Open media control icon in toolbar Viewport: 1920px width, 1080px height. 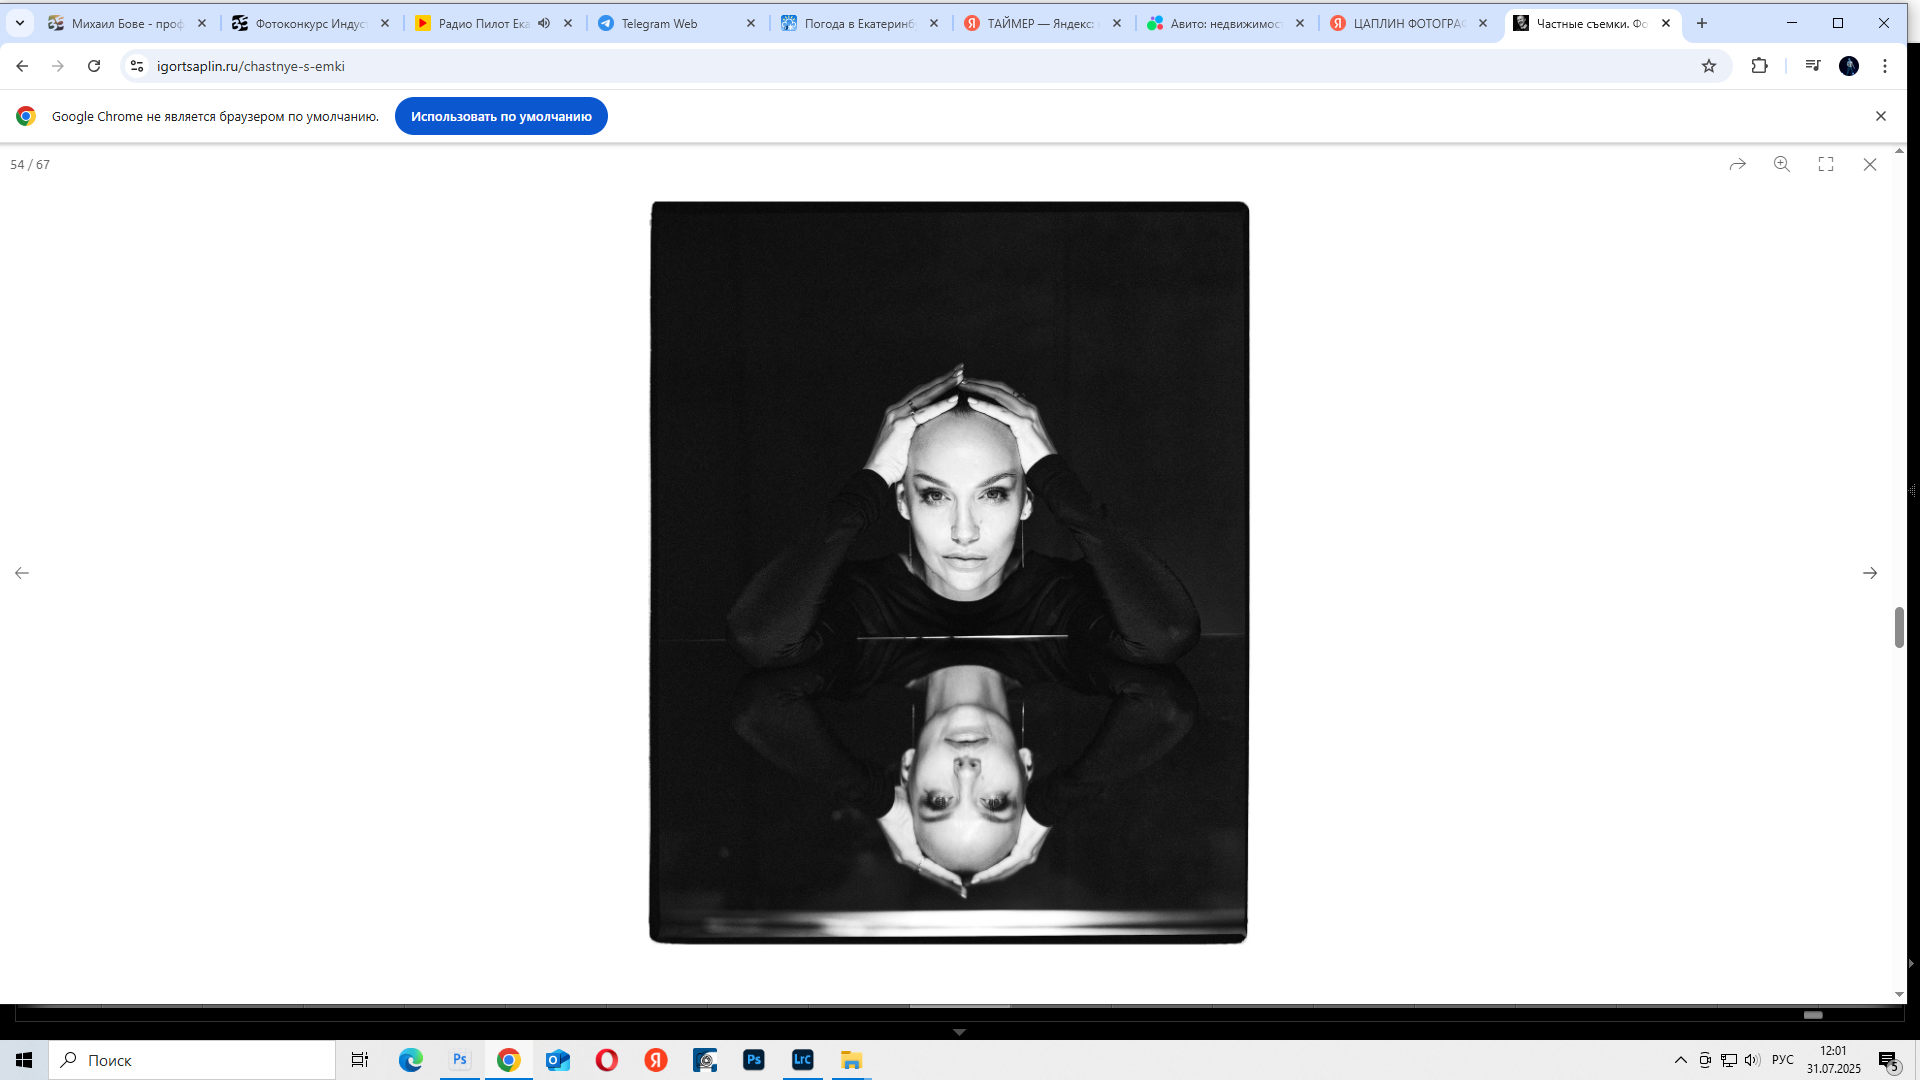(1813, 66)
